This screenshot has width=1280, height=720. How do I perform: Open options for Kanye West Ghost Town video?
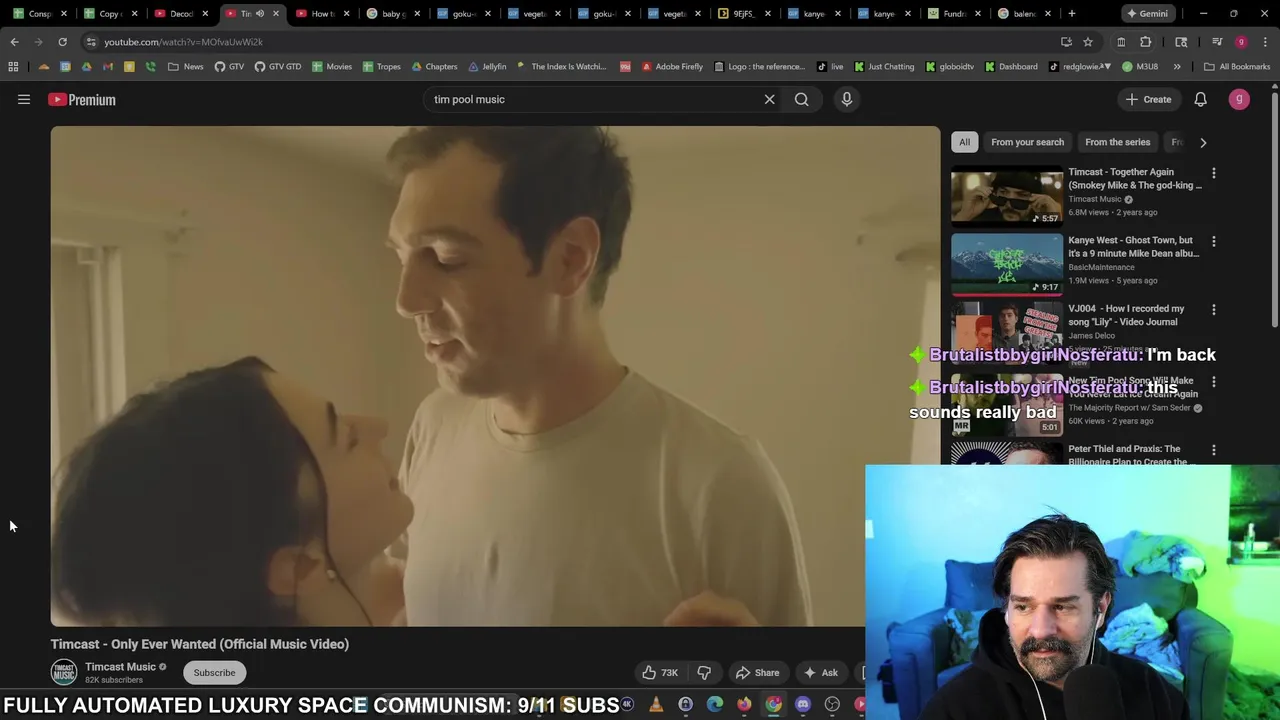tap(1214, 241)
